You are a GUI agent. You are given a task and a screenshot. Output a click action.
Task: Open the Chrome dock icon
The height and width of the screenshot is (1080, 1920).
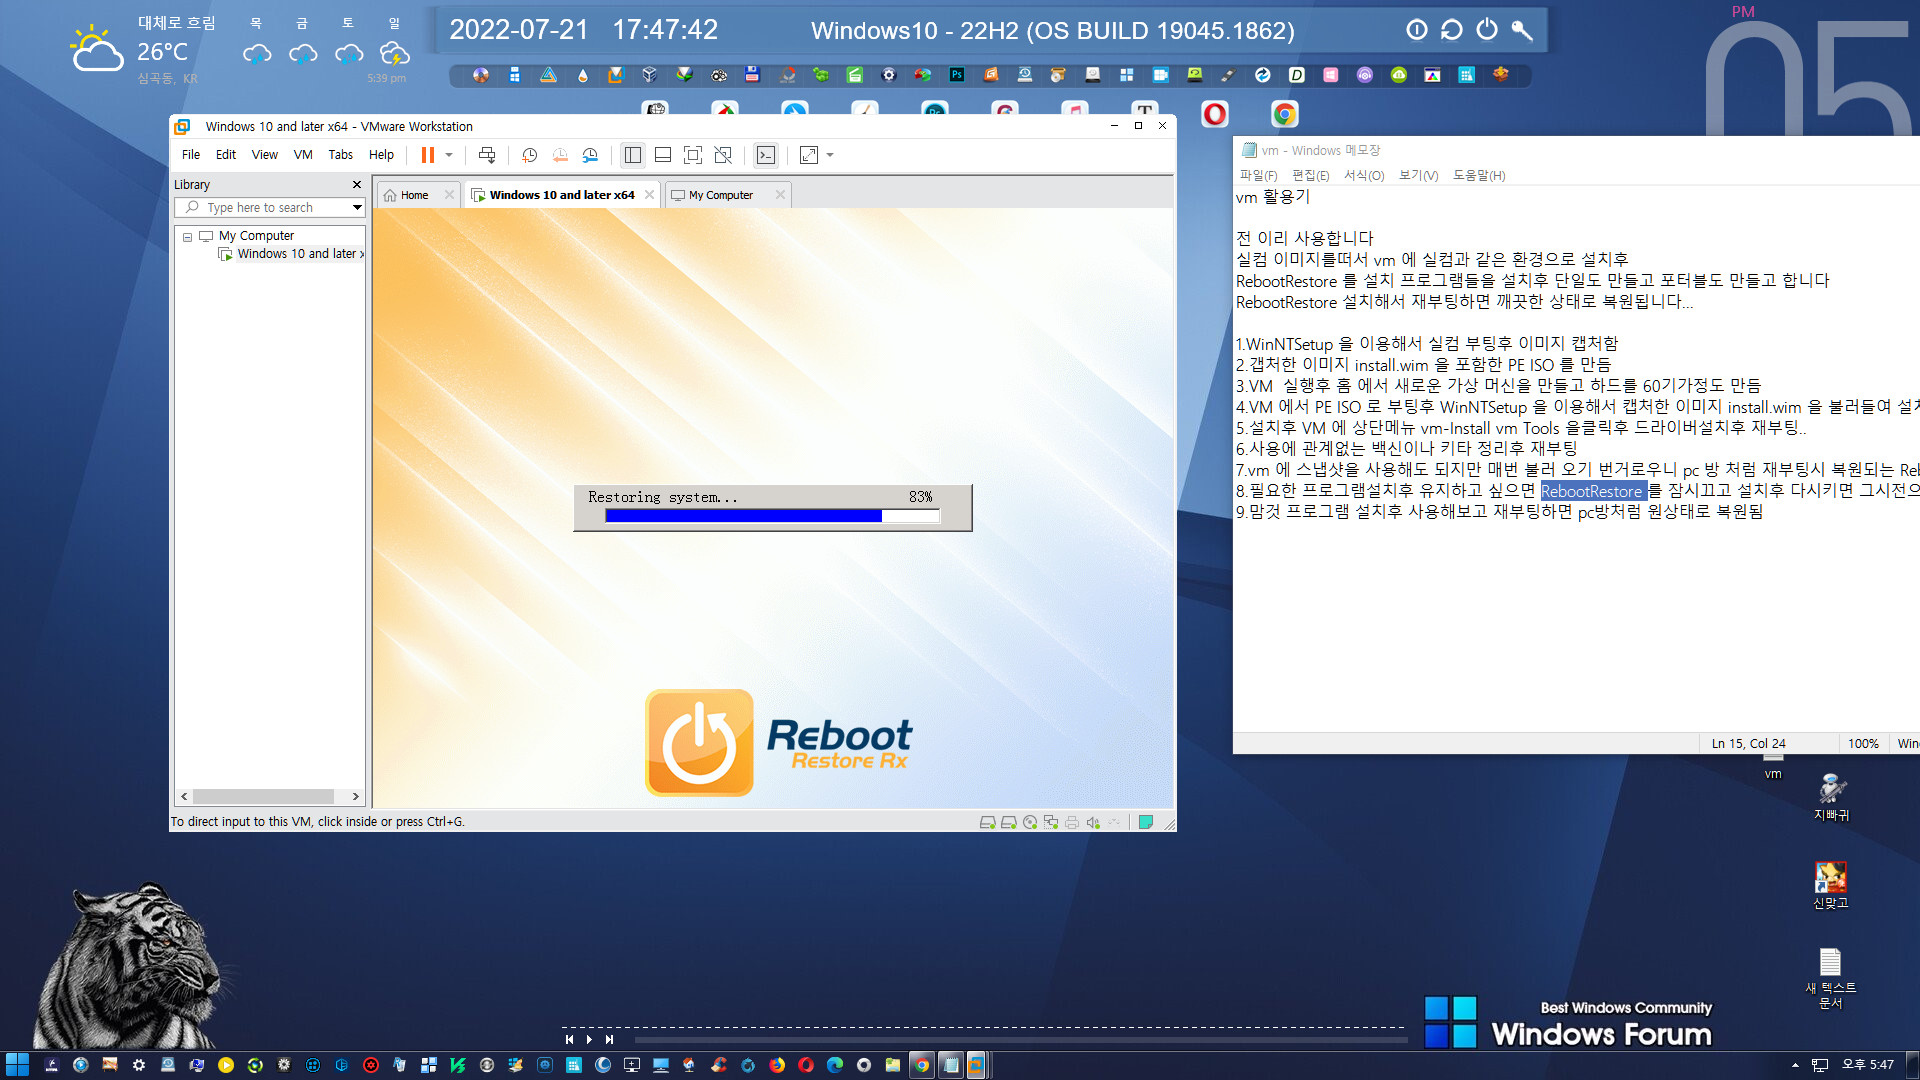click(1285, 114)
